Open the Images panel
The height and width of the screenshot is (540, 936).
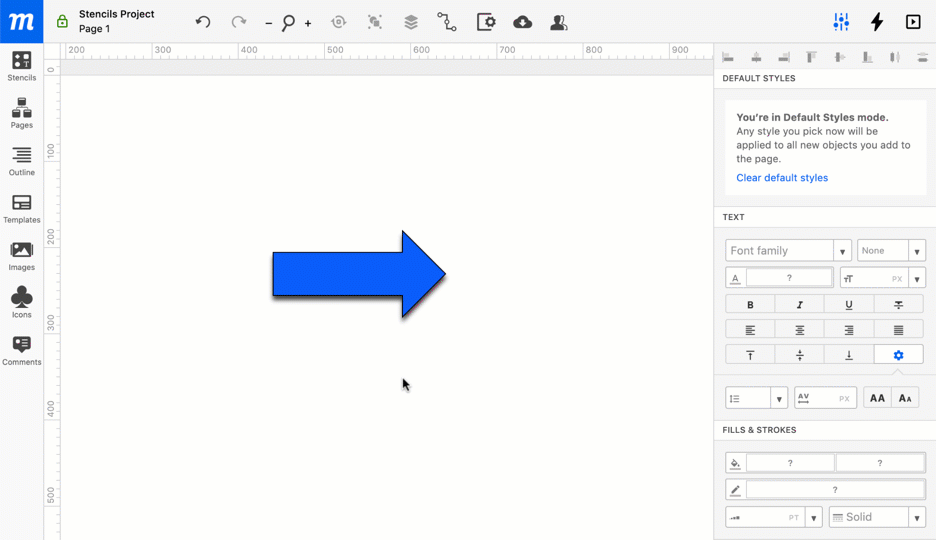21,256
